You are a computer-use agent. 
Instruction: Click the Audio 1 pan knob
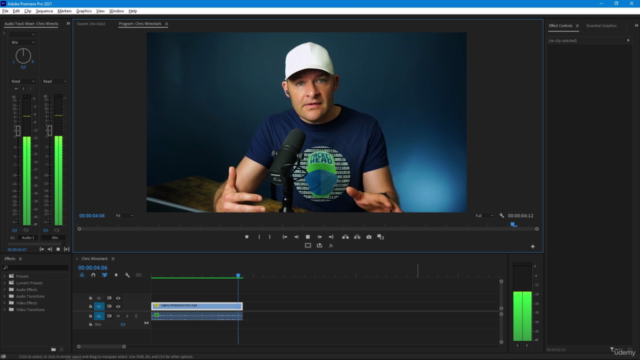[x=23, y=56]
